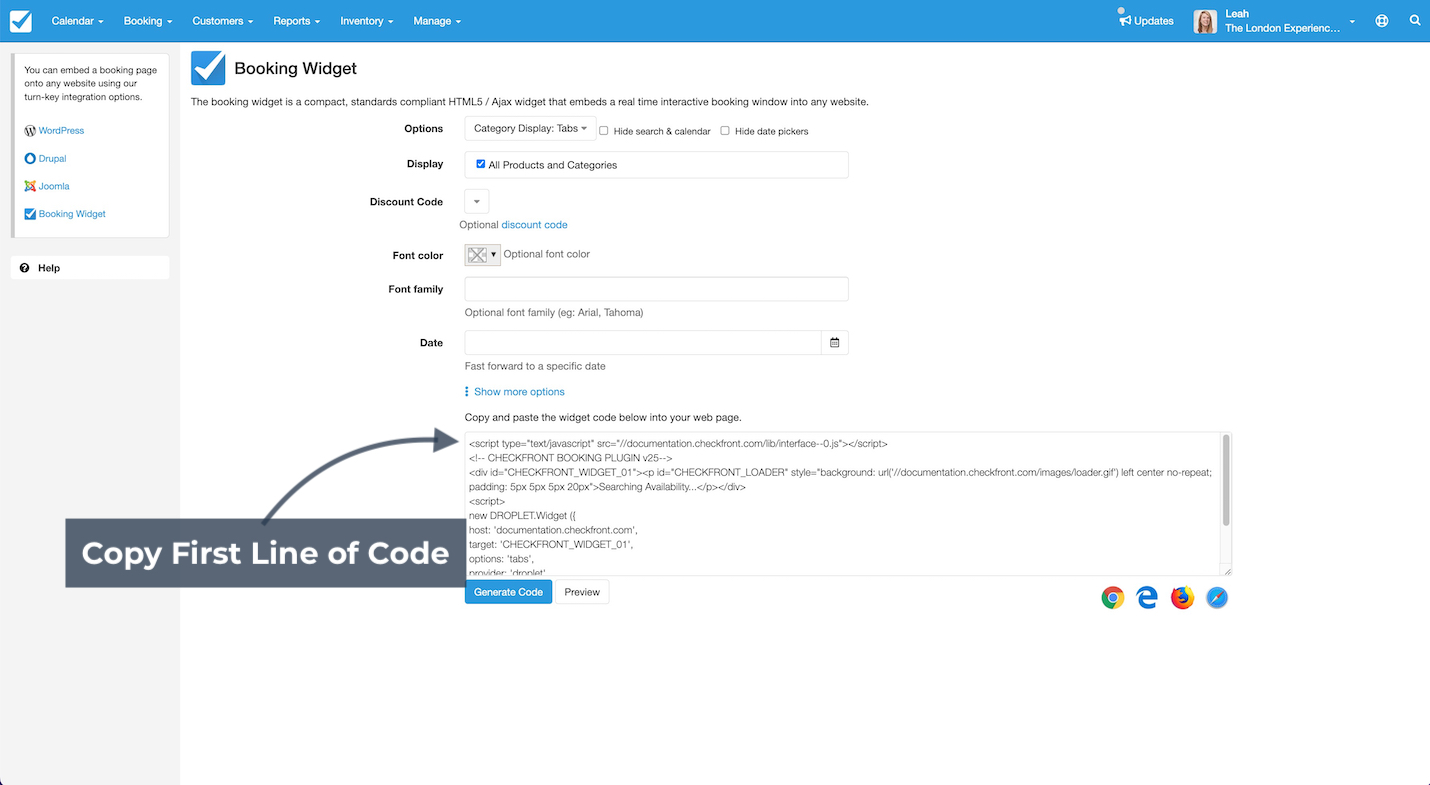Click the WordPress logo icon in sidebar
The width and height of the screenshot is (1430, 785).
click(x=30, y=131)
